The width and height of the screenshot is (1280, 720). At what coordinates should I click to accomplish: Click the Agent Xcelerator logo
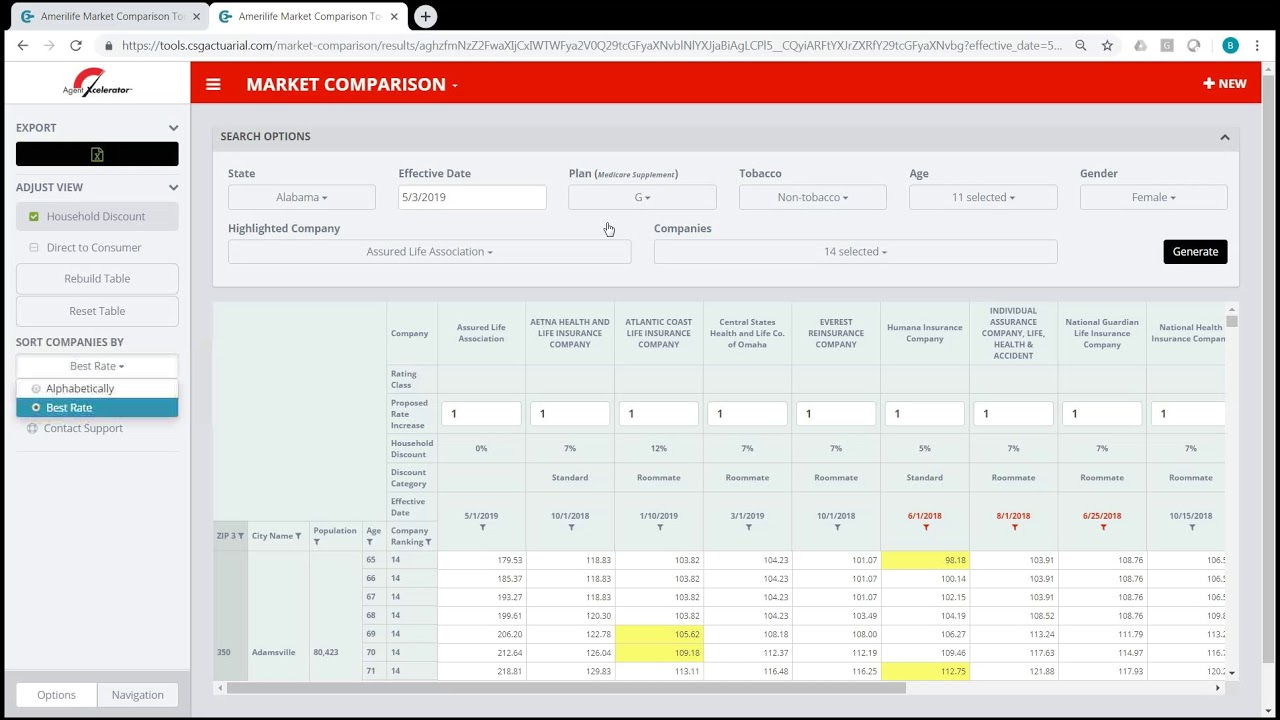pyautogui.click(x=97, y=83)
